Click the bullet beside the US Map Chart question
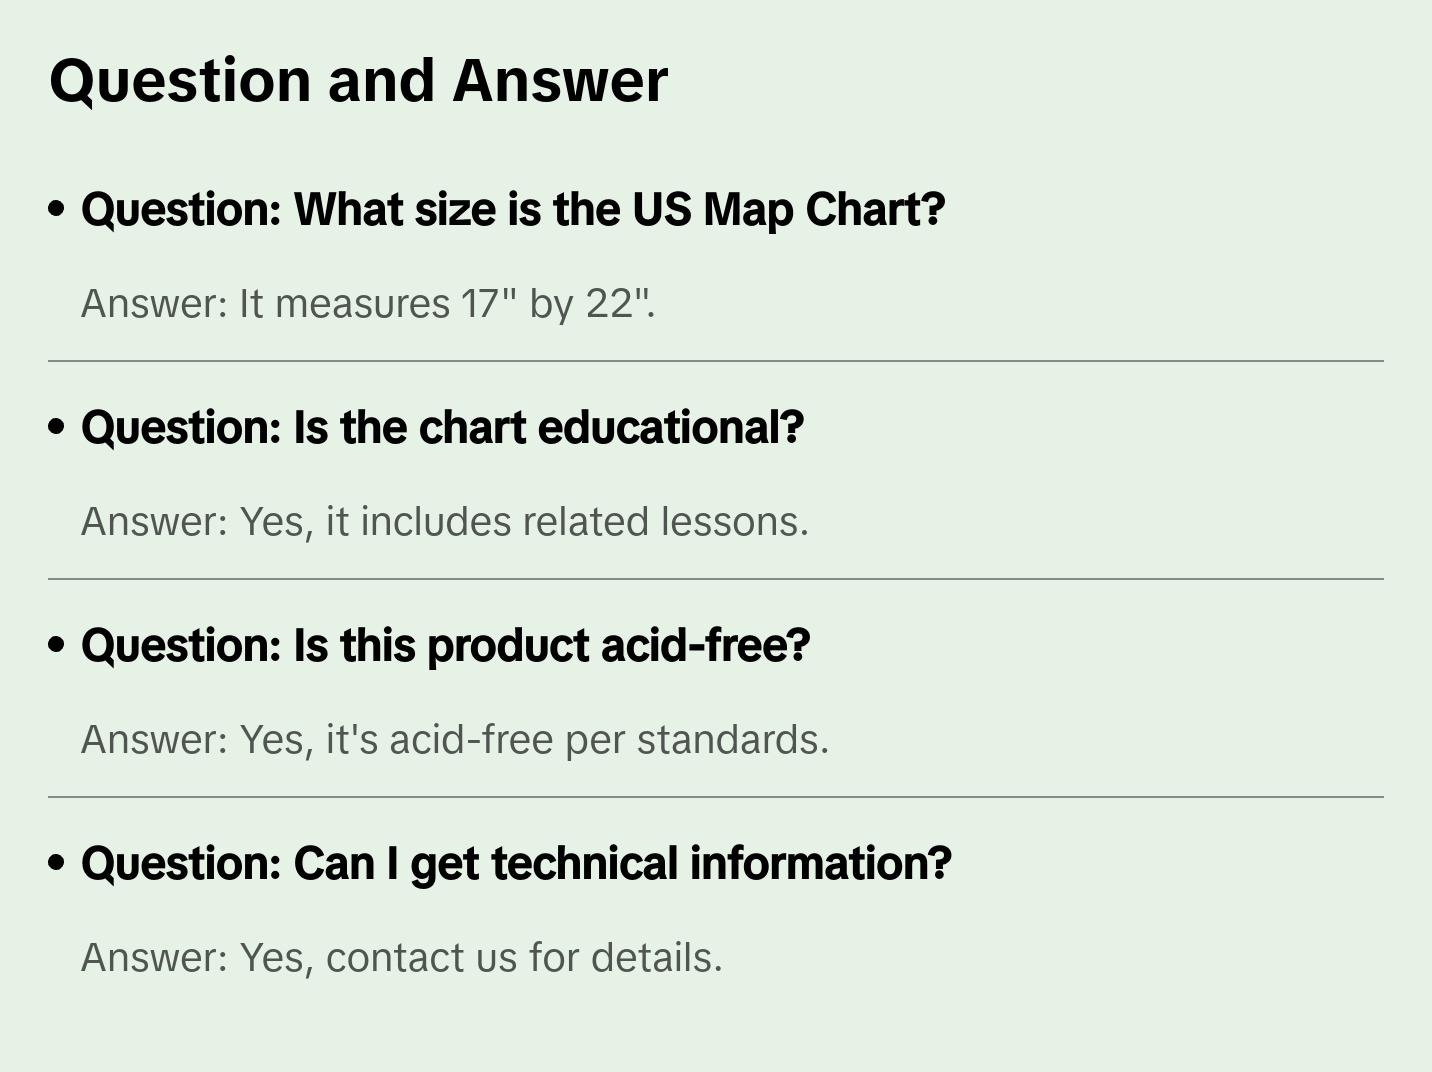 click(57, 209)
